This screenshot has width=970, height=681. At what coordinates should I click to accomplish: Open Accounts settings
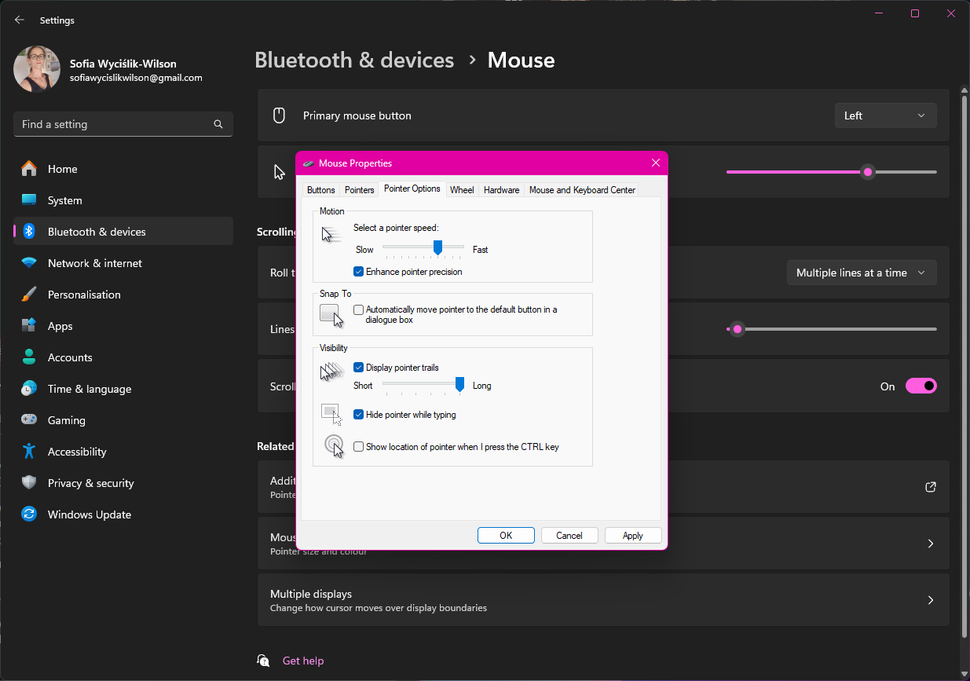tap(70, 357)
